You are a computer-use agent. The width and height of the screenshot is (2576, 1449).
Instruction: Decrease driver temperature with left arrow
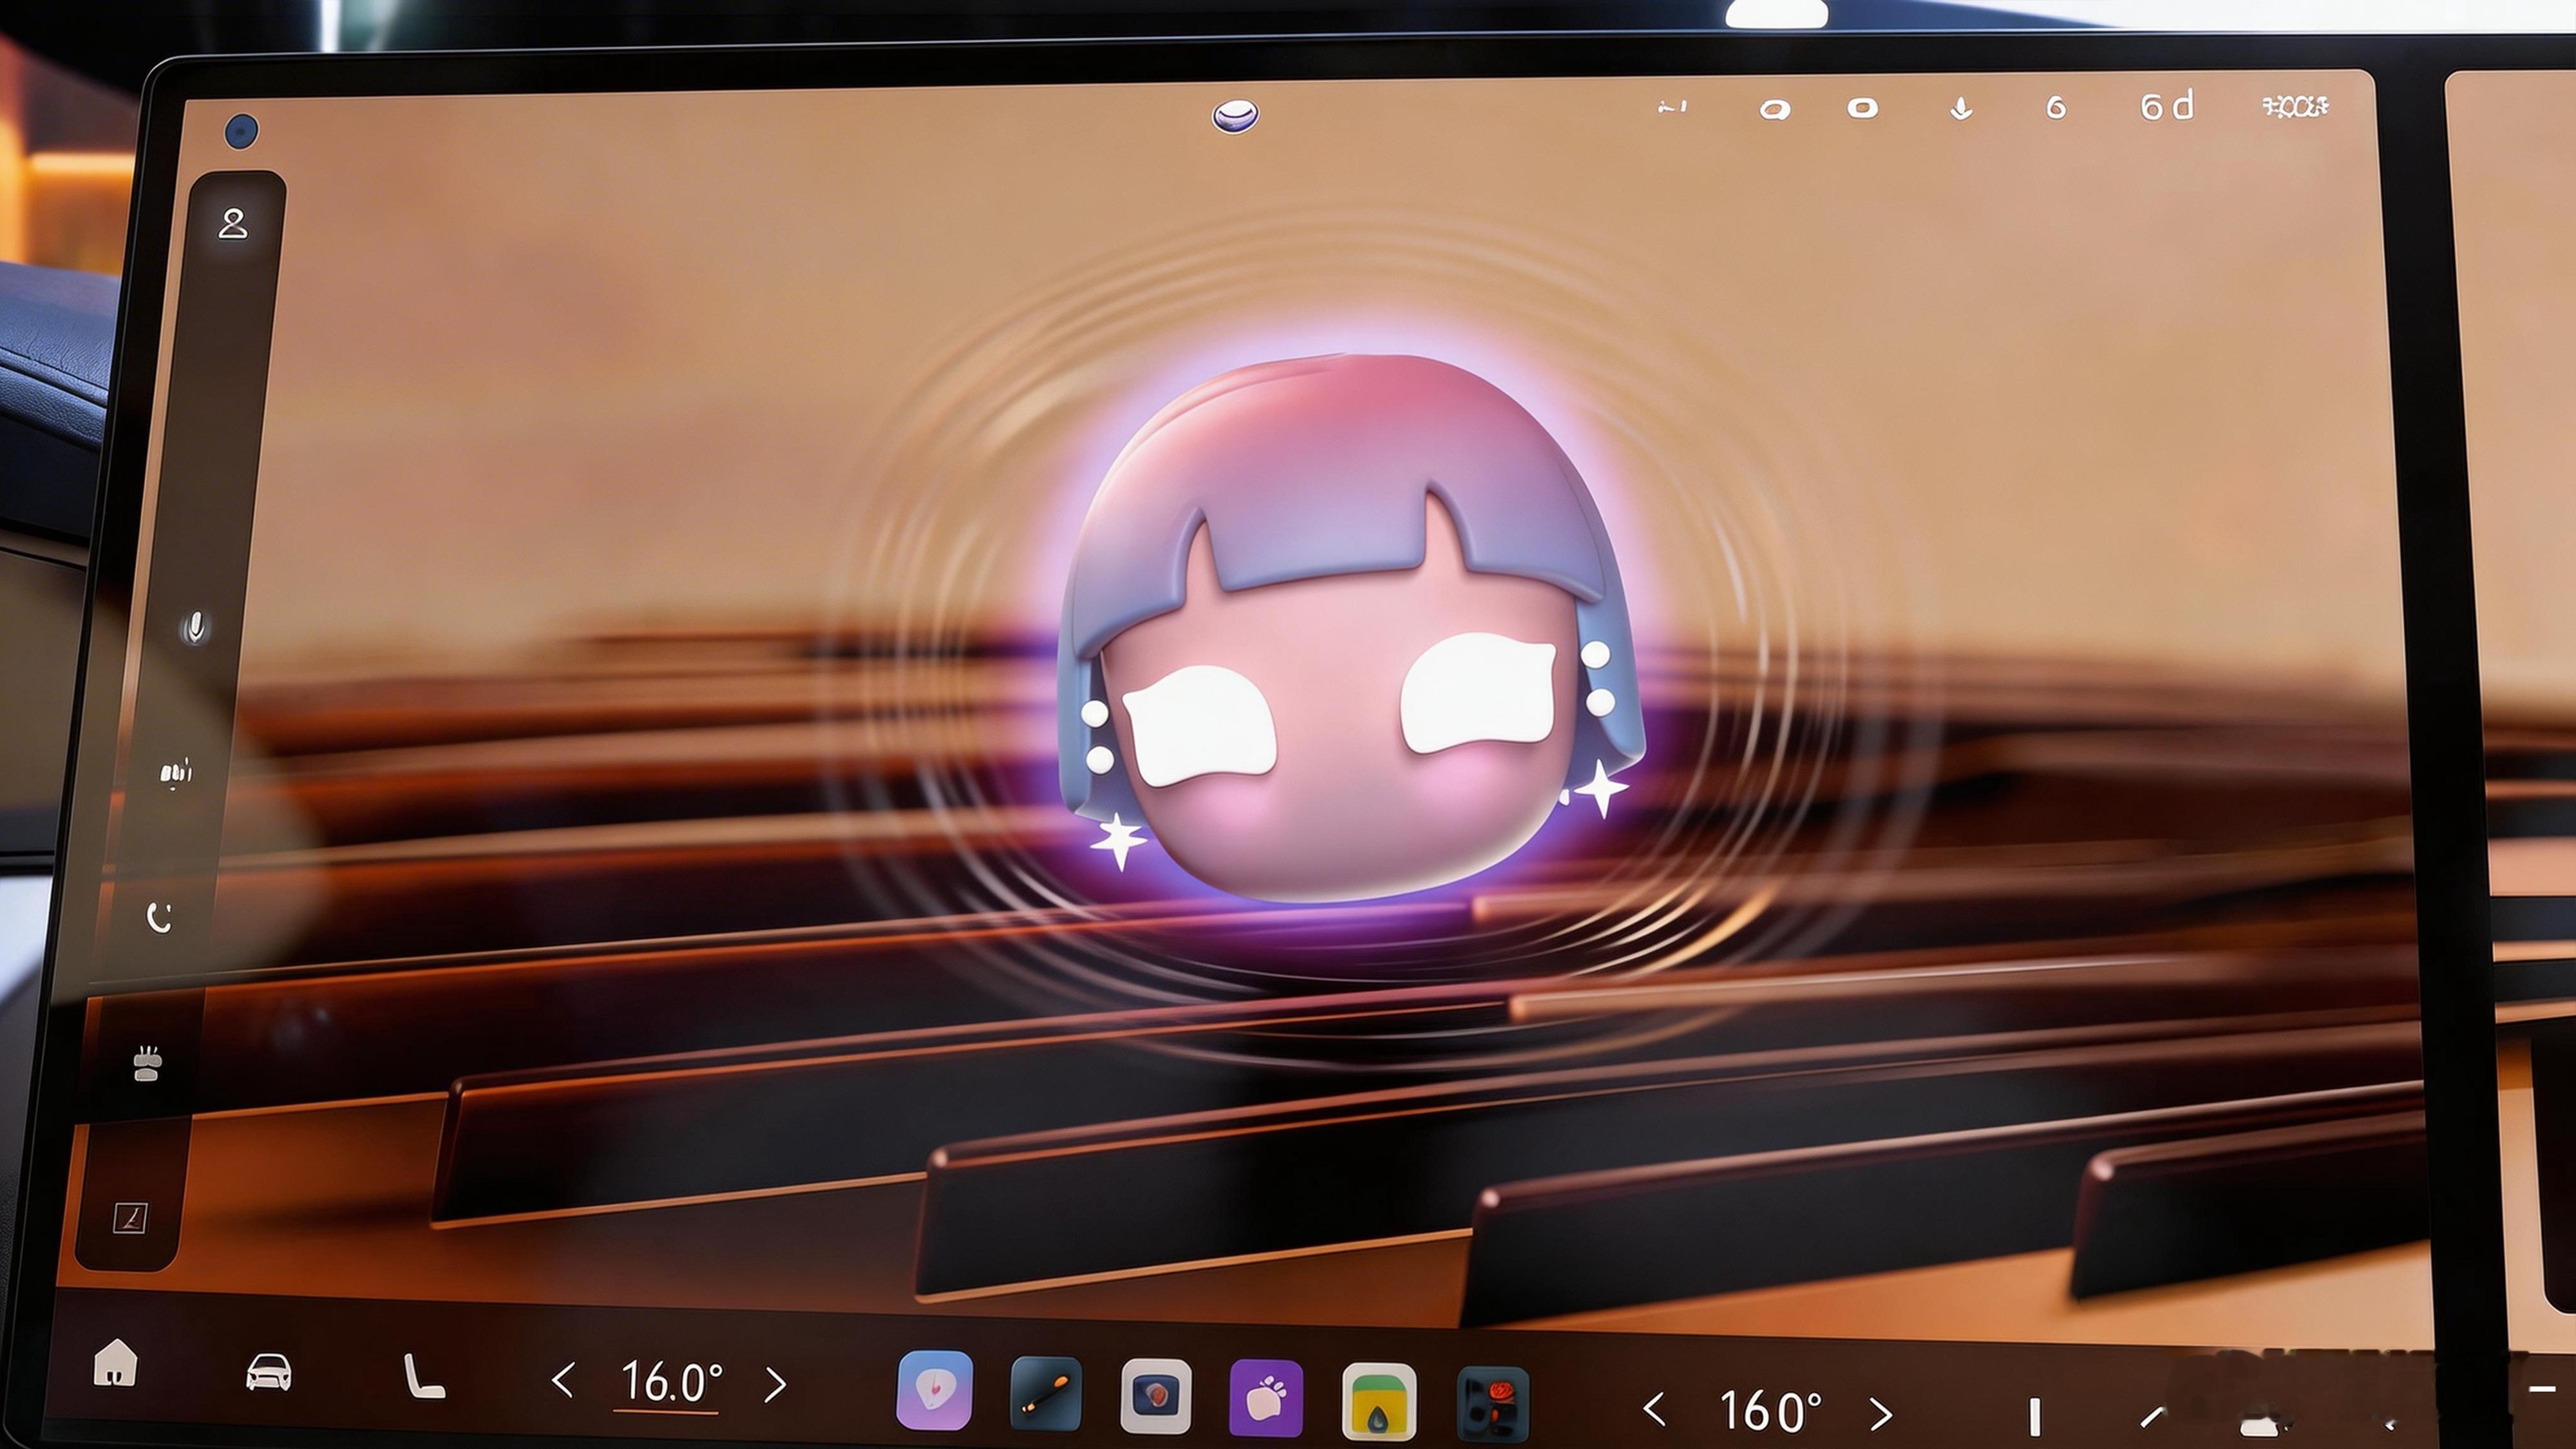click(563, 1381)
